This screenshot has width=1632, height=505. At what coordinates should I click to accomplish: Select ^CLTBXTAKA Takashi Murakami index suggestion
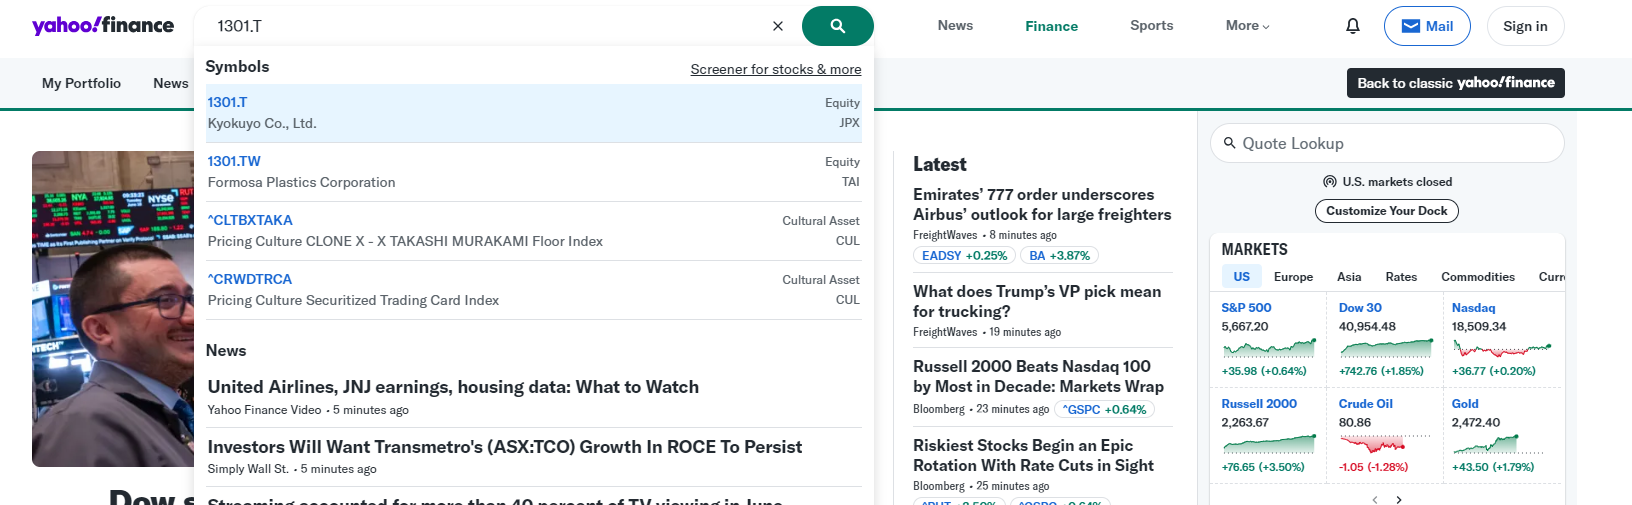[534, 231]
